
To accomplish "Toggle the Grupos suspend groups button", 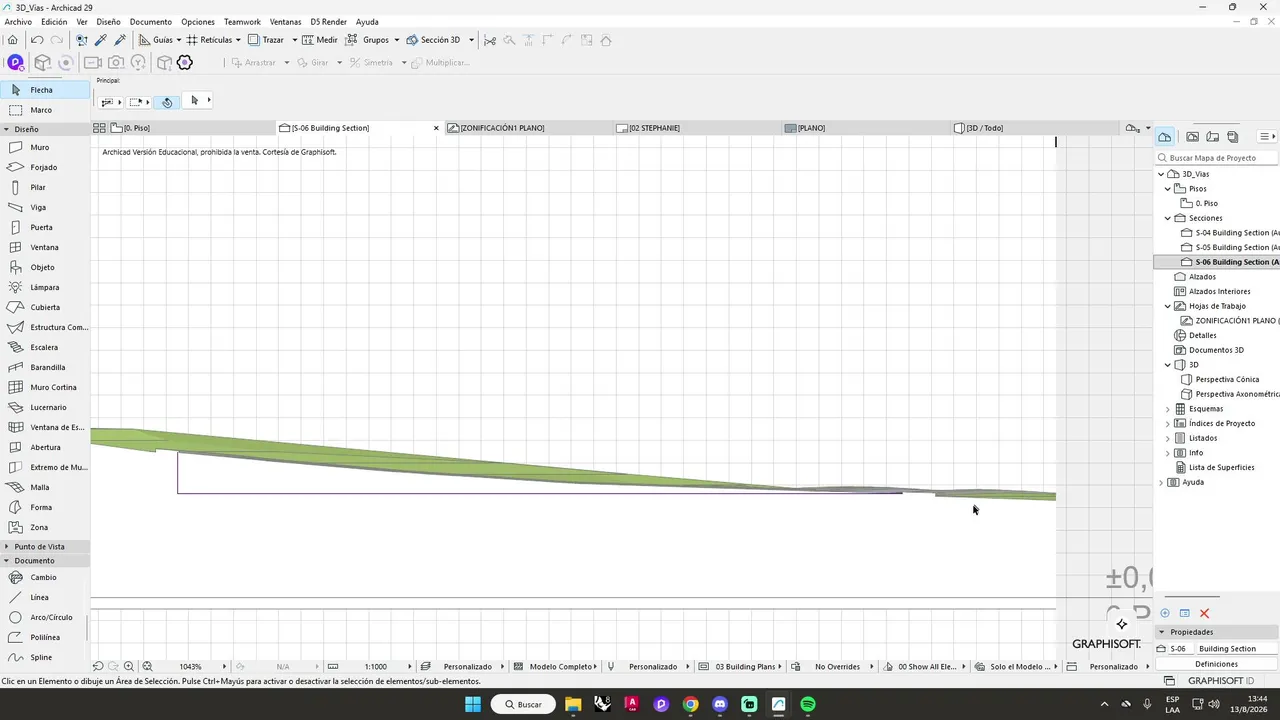I will tap(367, 40).
